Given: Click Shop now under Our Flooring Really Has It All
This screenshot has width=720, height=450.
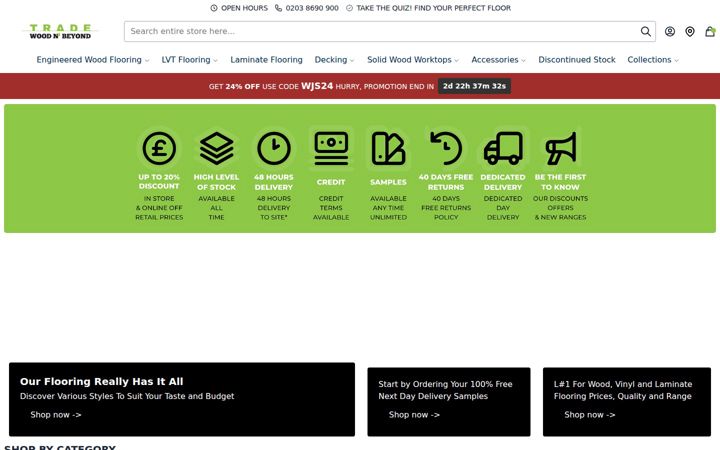Looking at the screenshot, I should (x=56, y=415).
